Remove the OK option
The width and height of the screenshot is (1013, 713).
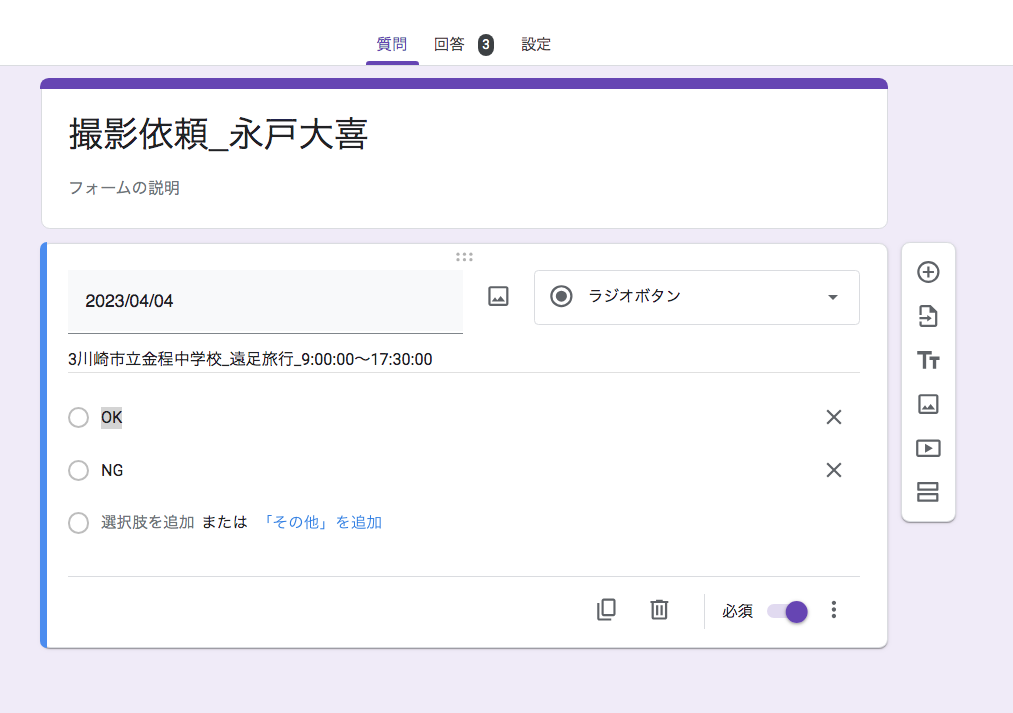pyautogui.click(x=834, y=417)
